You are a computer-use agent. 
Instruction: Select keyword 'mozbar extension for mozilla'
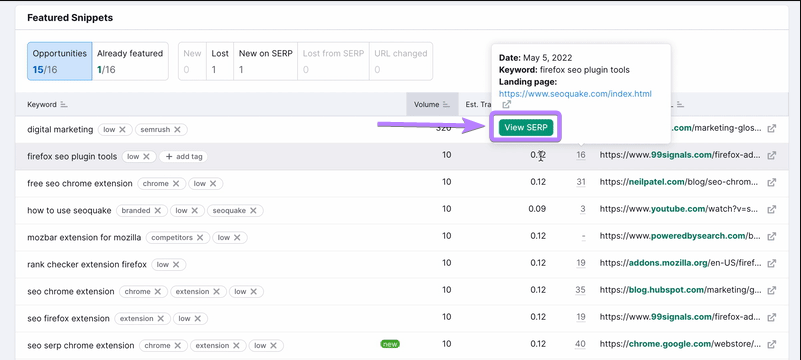[84, 237]
